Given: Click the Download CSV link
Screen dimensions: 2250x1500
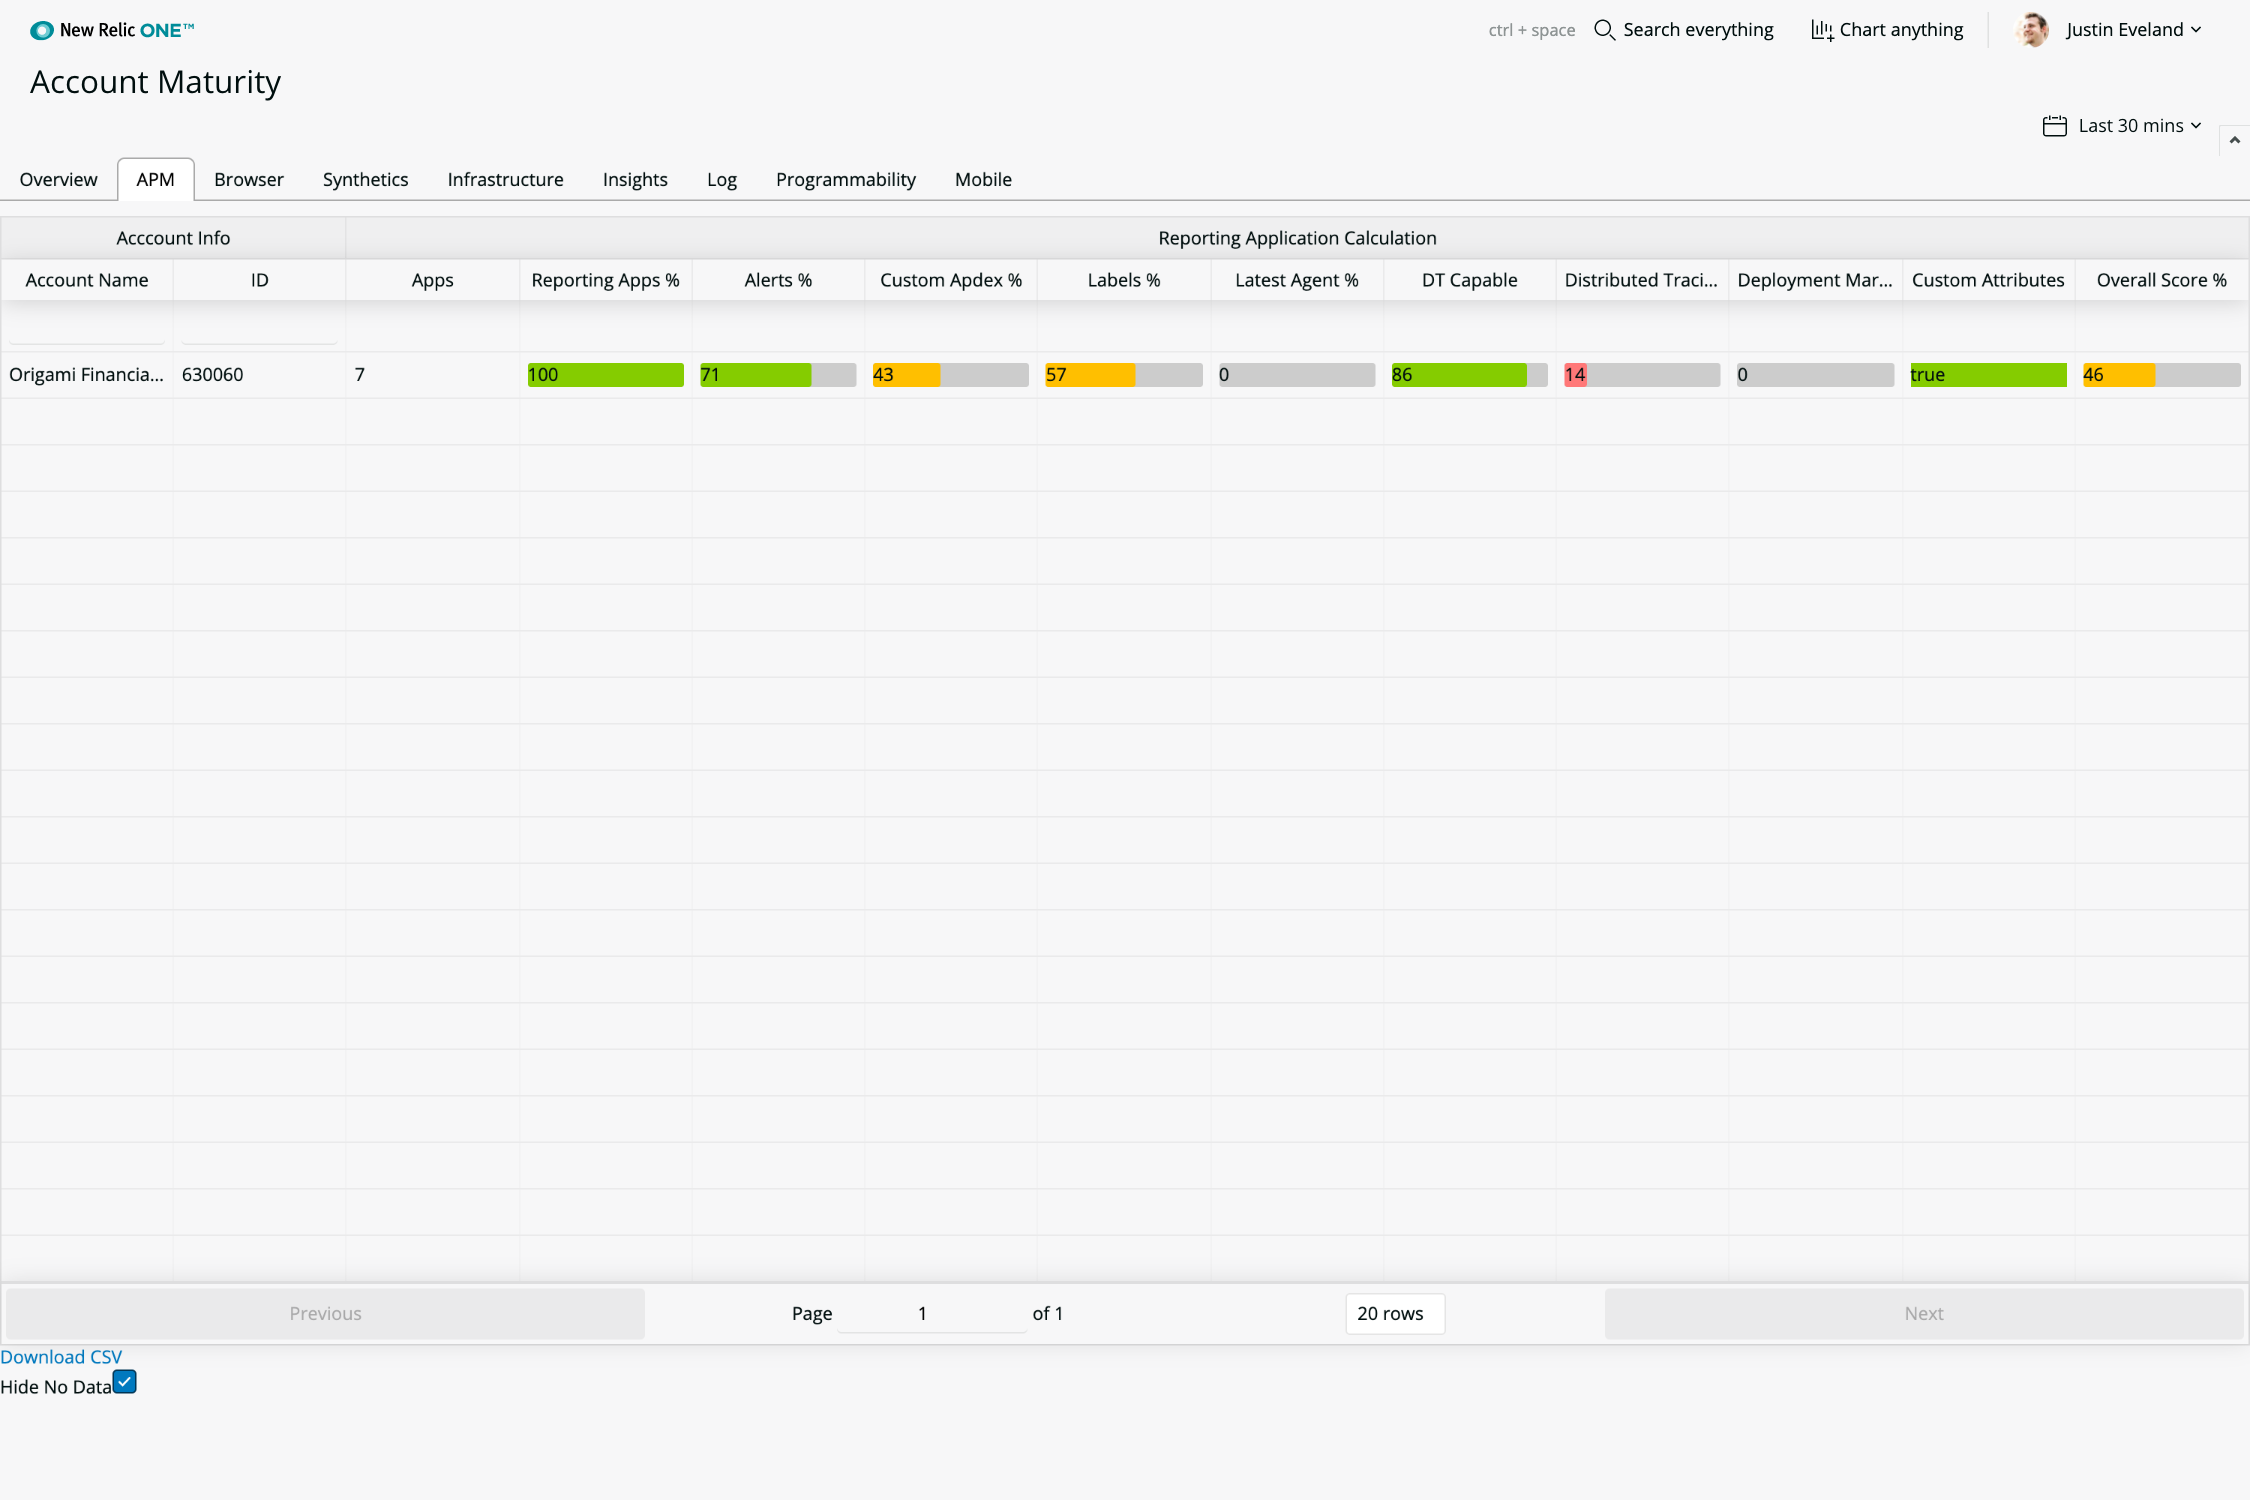Looking at the screenshot, I should coord(61,1356).
